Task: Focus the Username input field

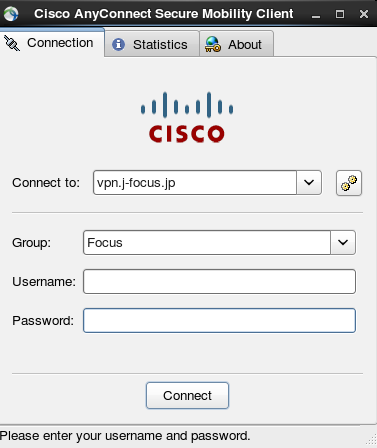Action: coord(219,282)
